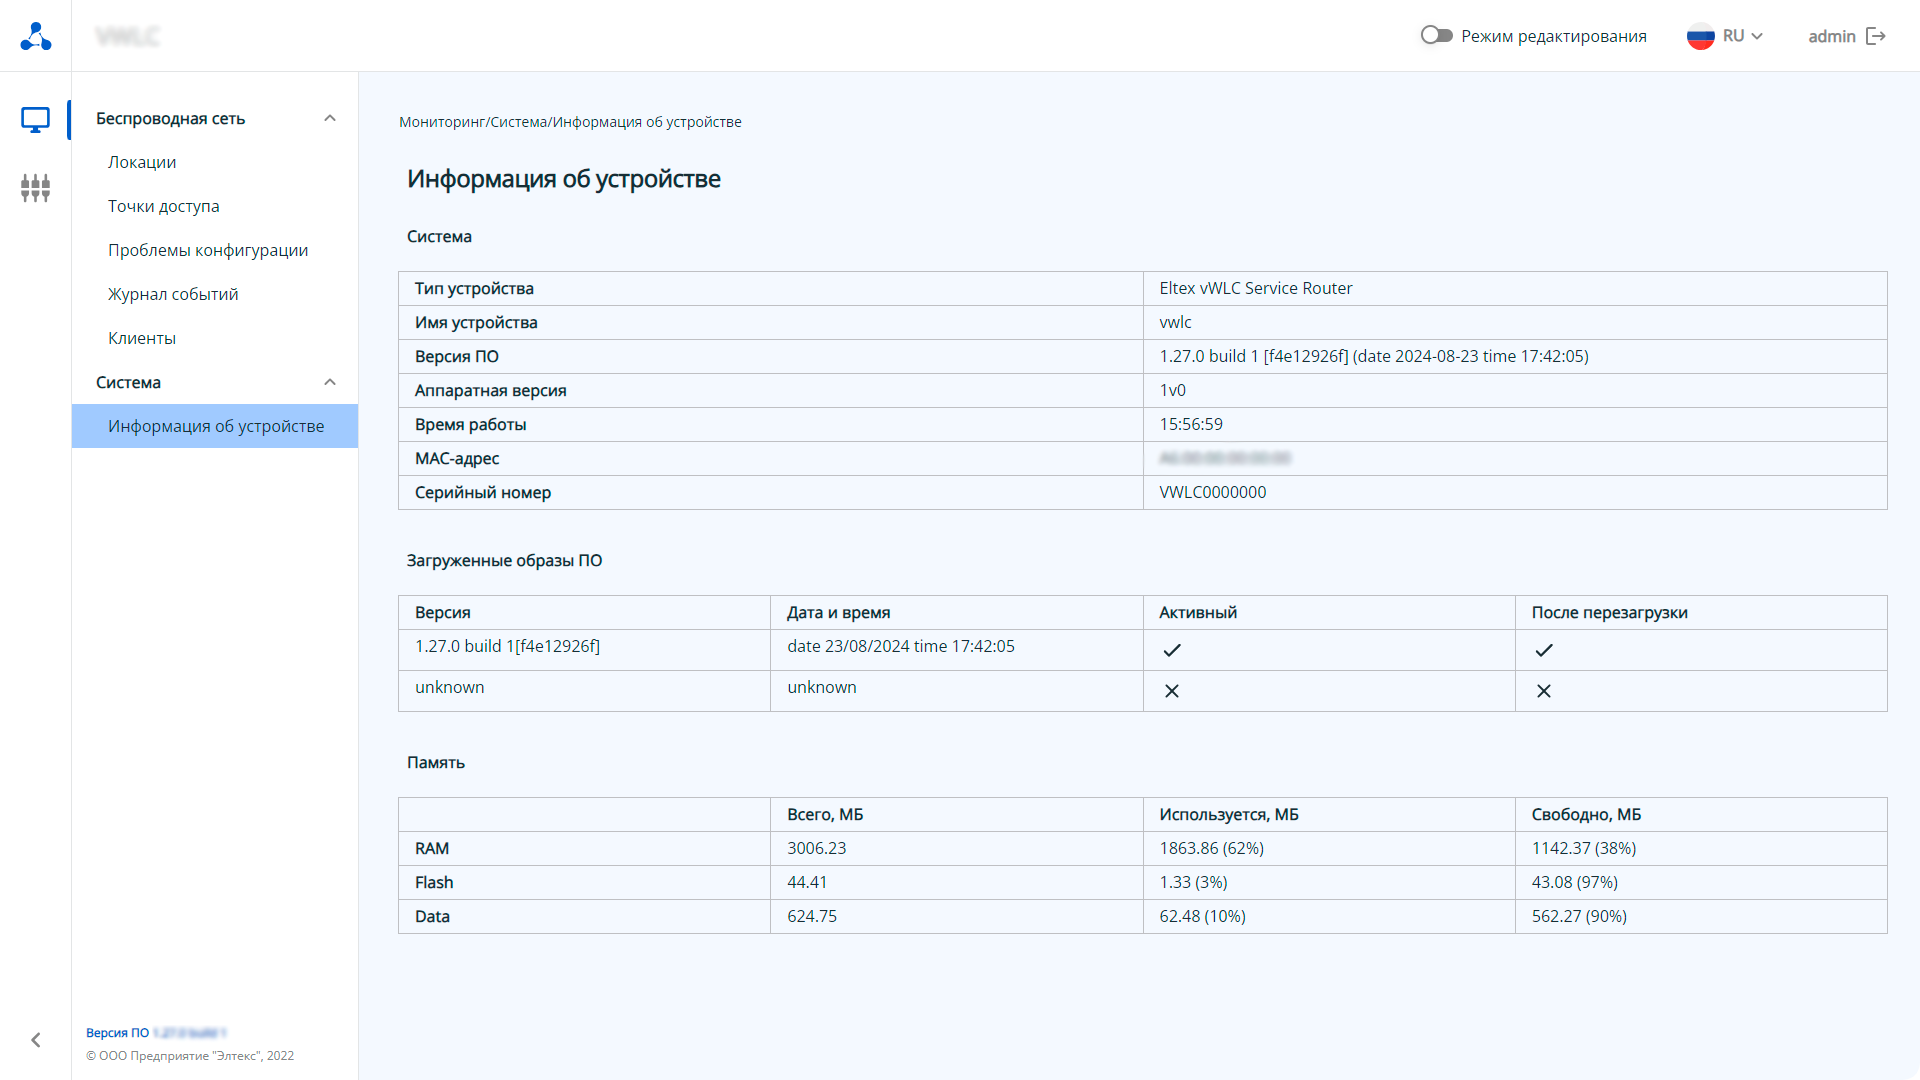Click the admin username label
Image resolution: width=1920 pixels, height=1080 pixels.
[1831, 36]
